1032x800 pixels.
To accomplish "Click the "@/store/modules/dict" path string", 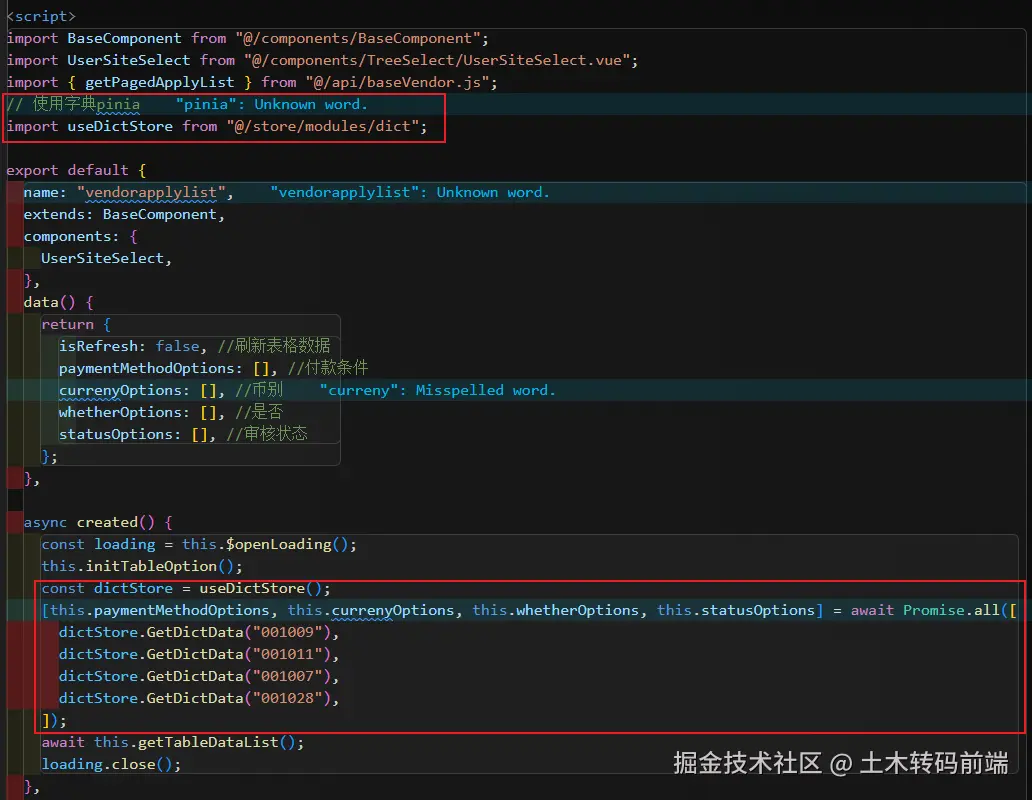I will [322, 126].
